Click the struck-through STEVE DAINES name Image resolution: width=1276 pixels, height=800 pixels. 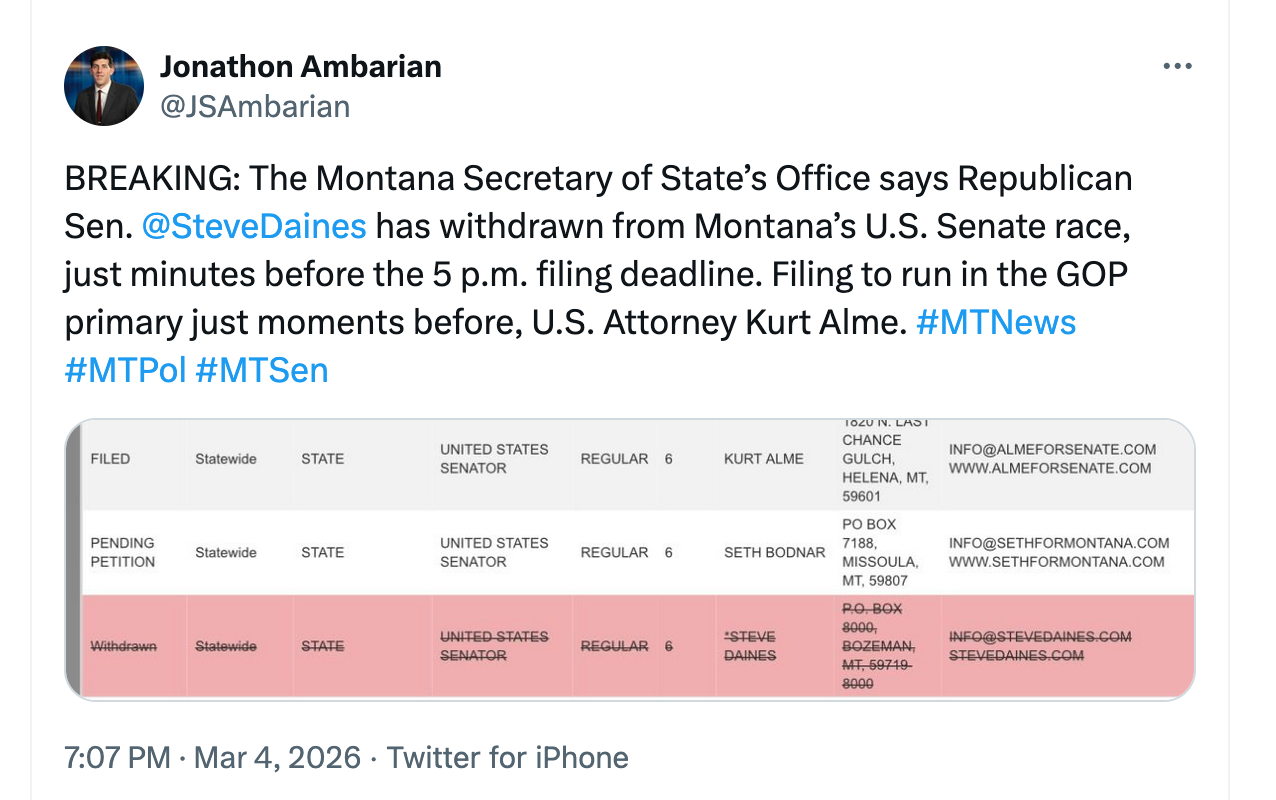750,646
